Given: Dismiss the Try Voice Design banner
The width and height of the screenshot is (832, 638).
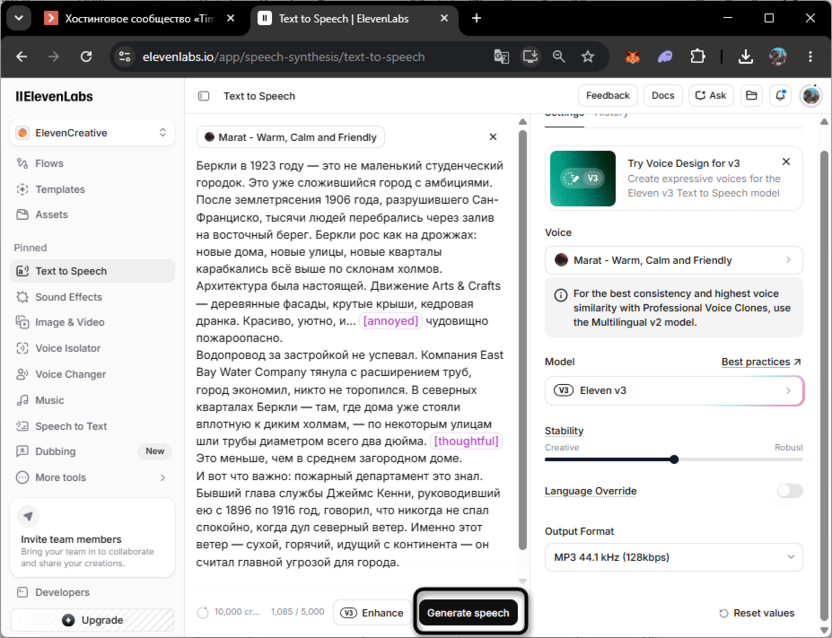Looking at the screenshot, I should click(786, 161).
